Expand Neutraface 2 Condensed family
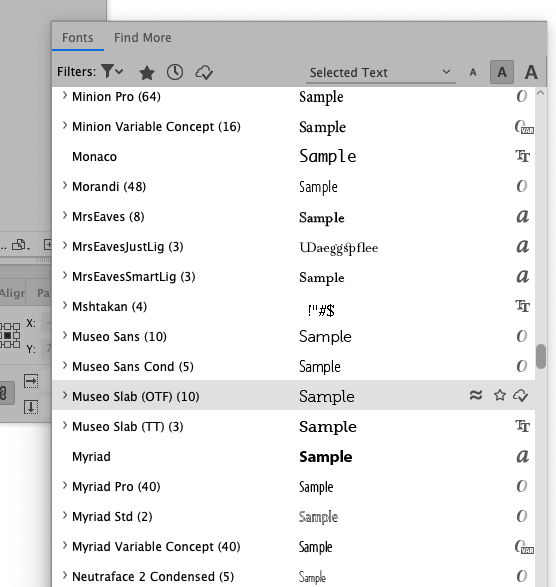 65,575
